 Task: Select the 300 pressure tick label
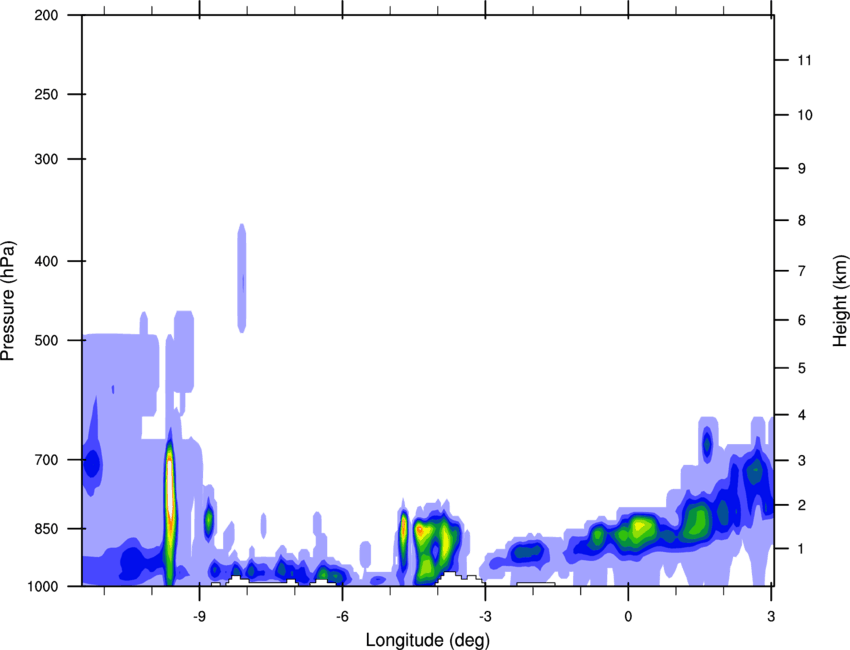[x=46, y=159]
